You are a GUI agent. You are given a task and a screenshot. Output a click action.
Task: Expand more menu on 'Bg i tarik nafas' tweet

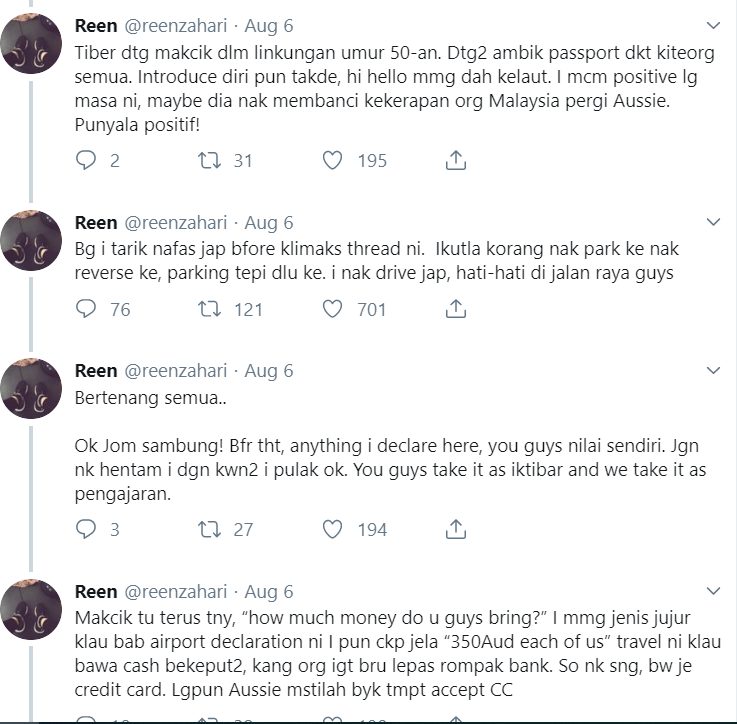coord(713,222)
